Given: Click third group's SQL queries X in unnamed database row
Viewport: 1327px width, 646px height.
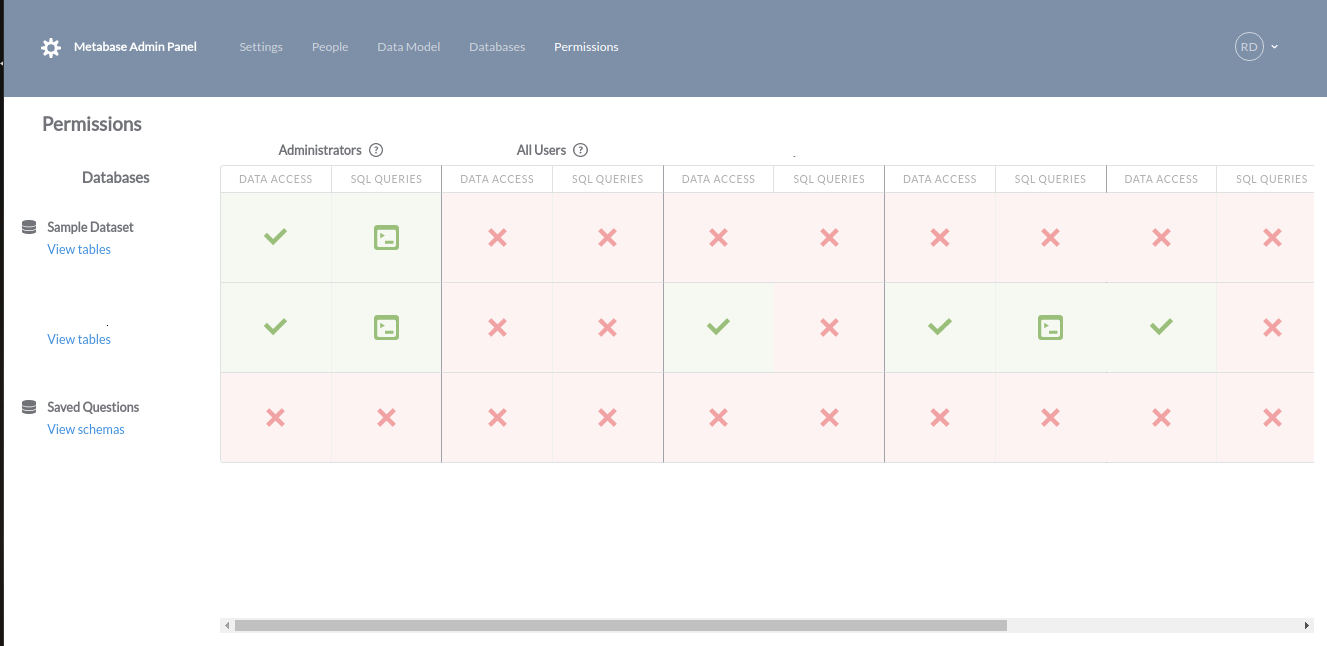Looking at the screenshot, I should (829, 327).
